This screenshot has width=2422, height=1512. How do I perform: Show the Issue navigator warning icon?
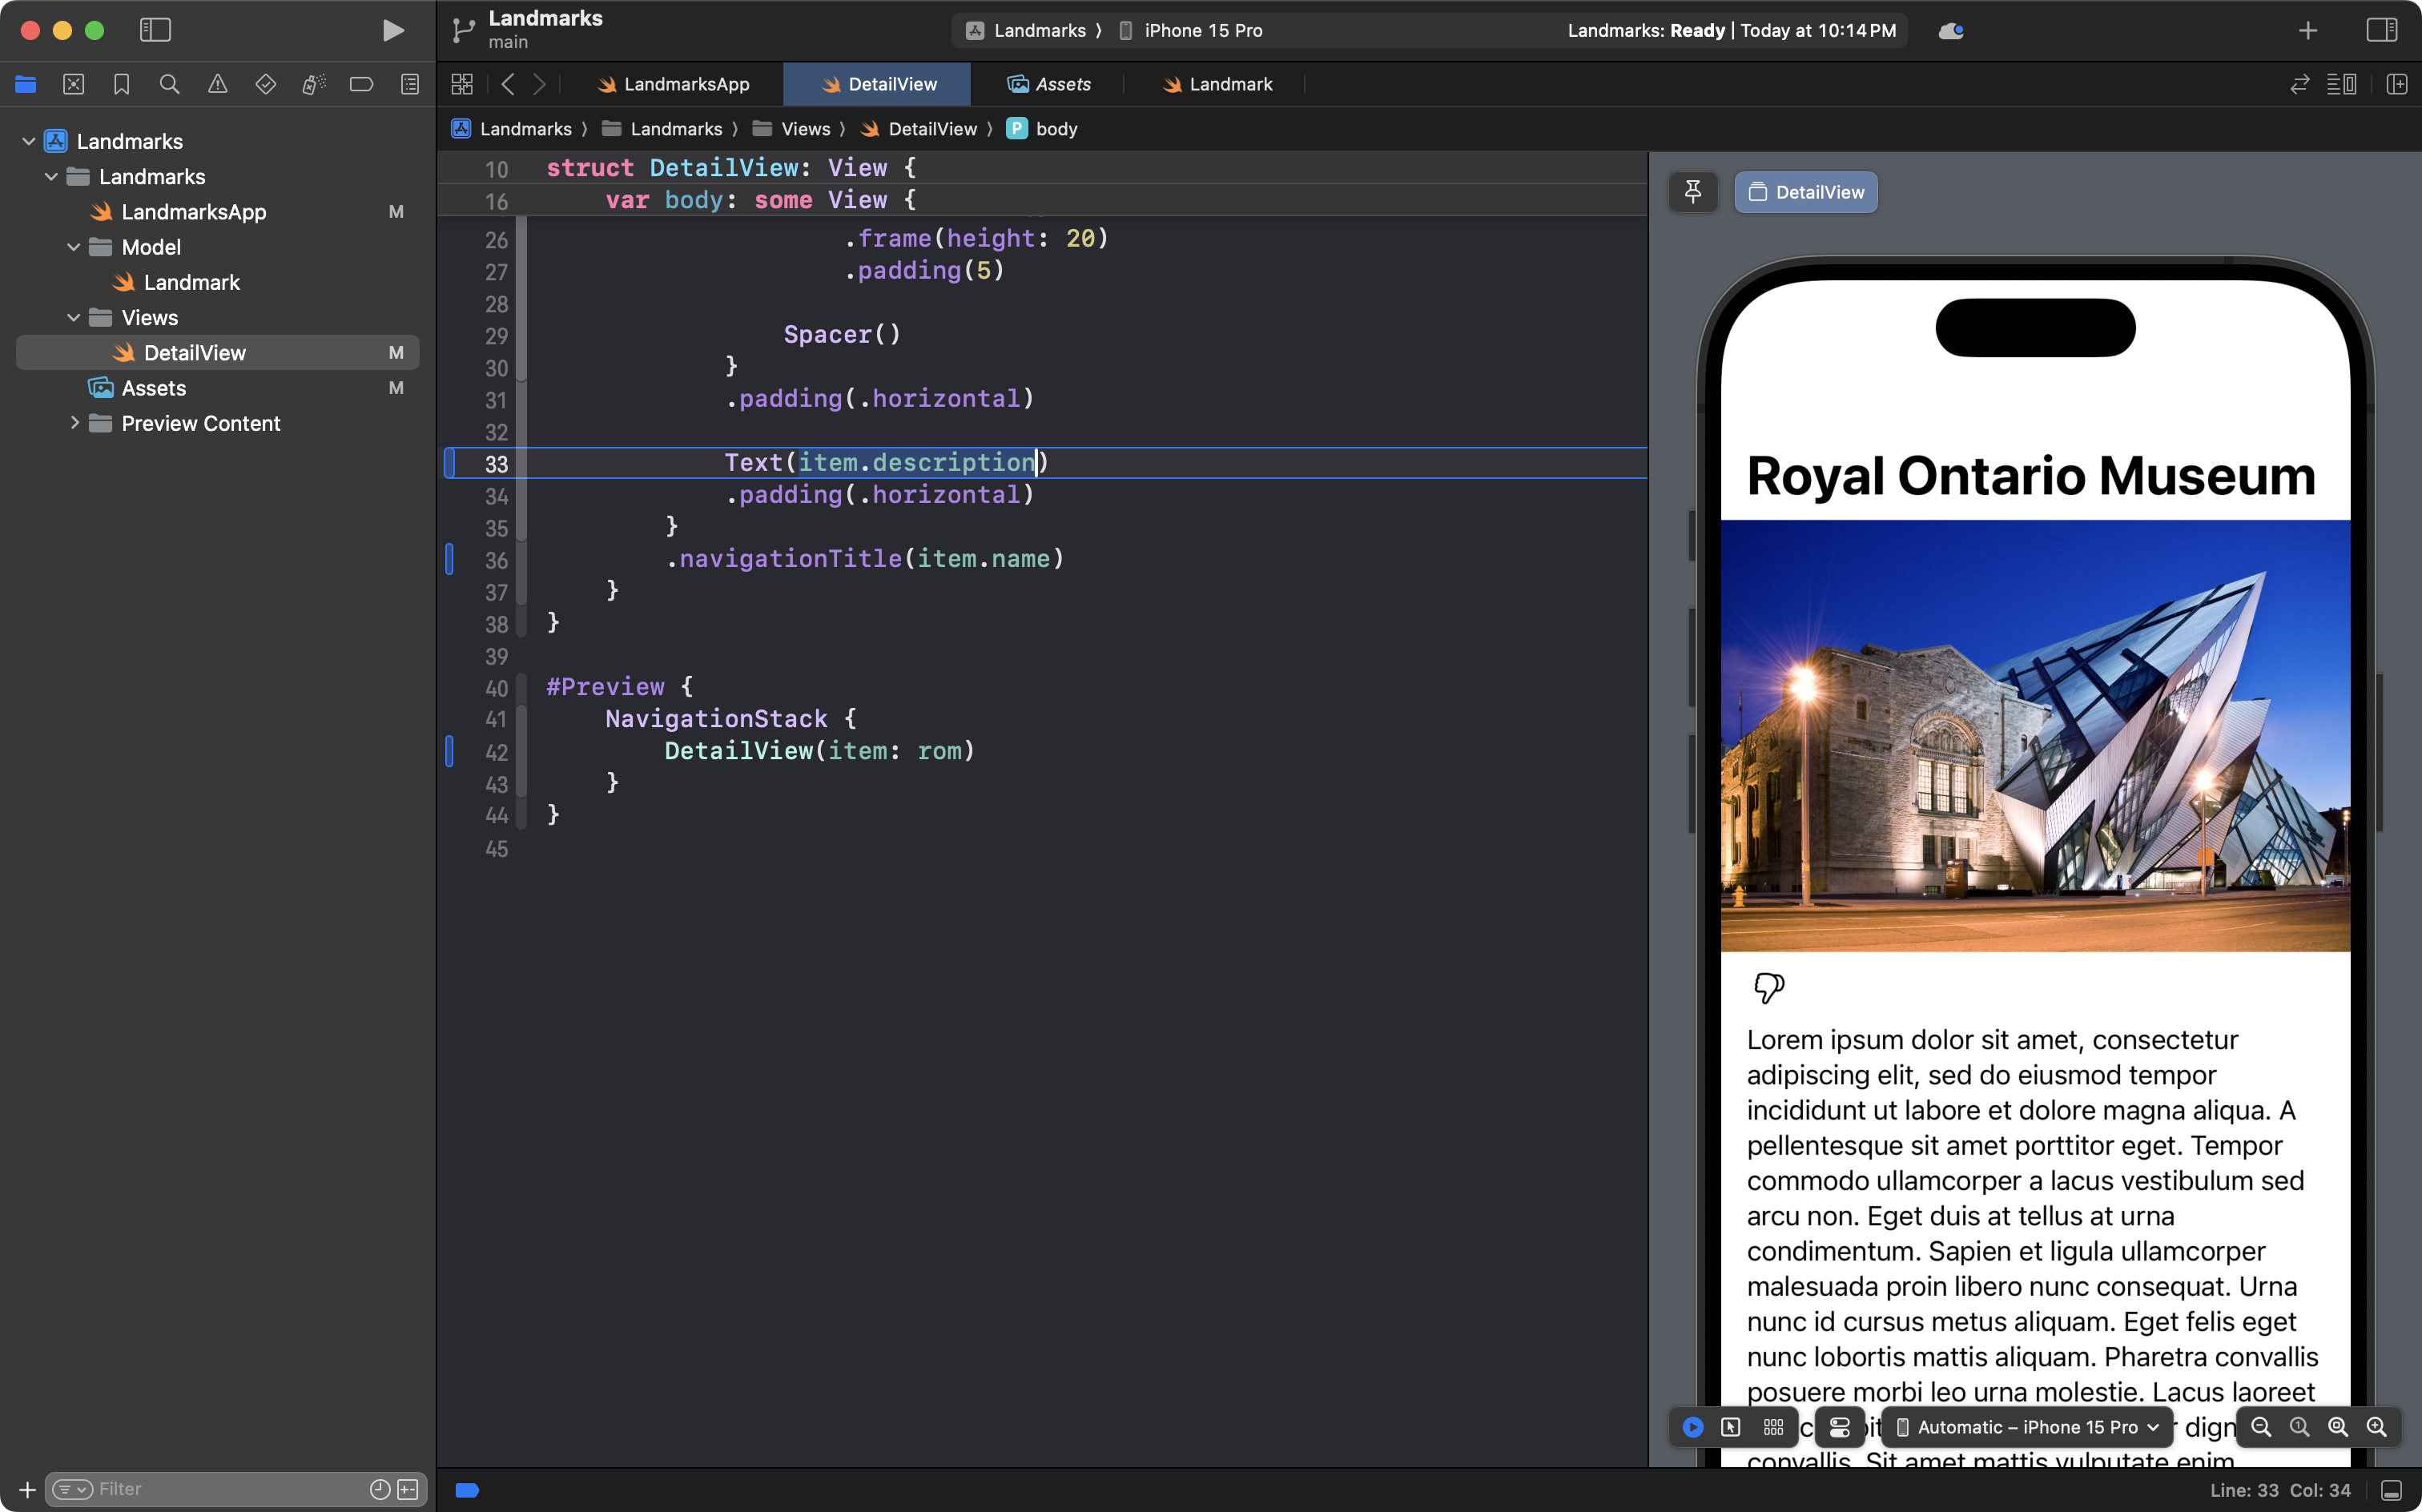pyautogui.click(x=217, y=84)
